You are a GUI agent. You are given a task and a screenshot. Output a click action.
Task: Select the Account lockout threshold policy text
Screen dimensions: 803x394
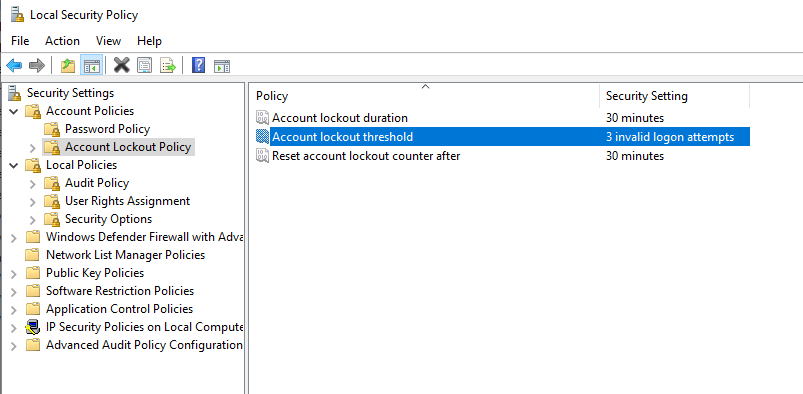[343, 137]
